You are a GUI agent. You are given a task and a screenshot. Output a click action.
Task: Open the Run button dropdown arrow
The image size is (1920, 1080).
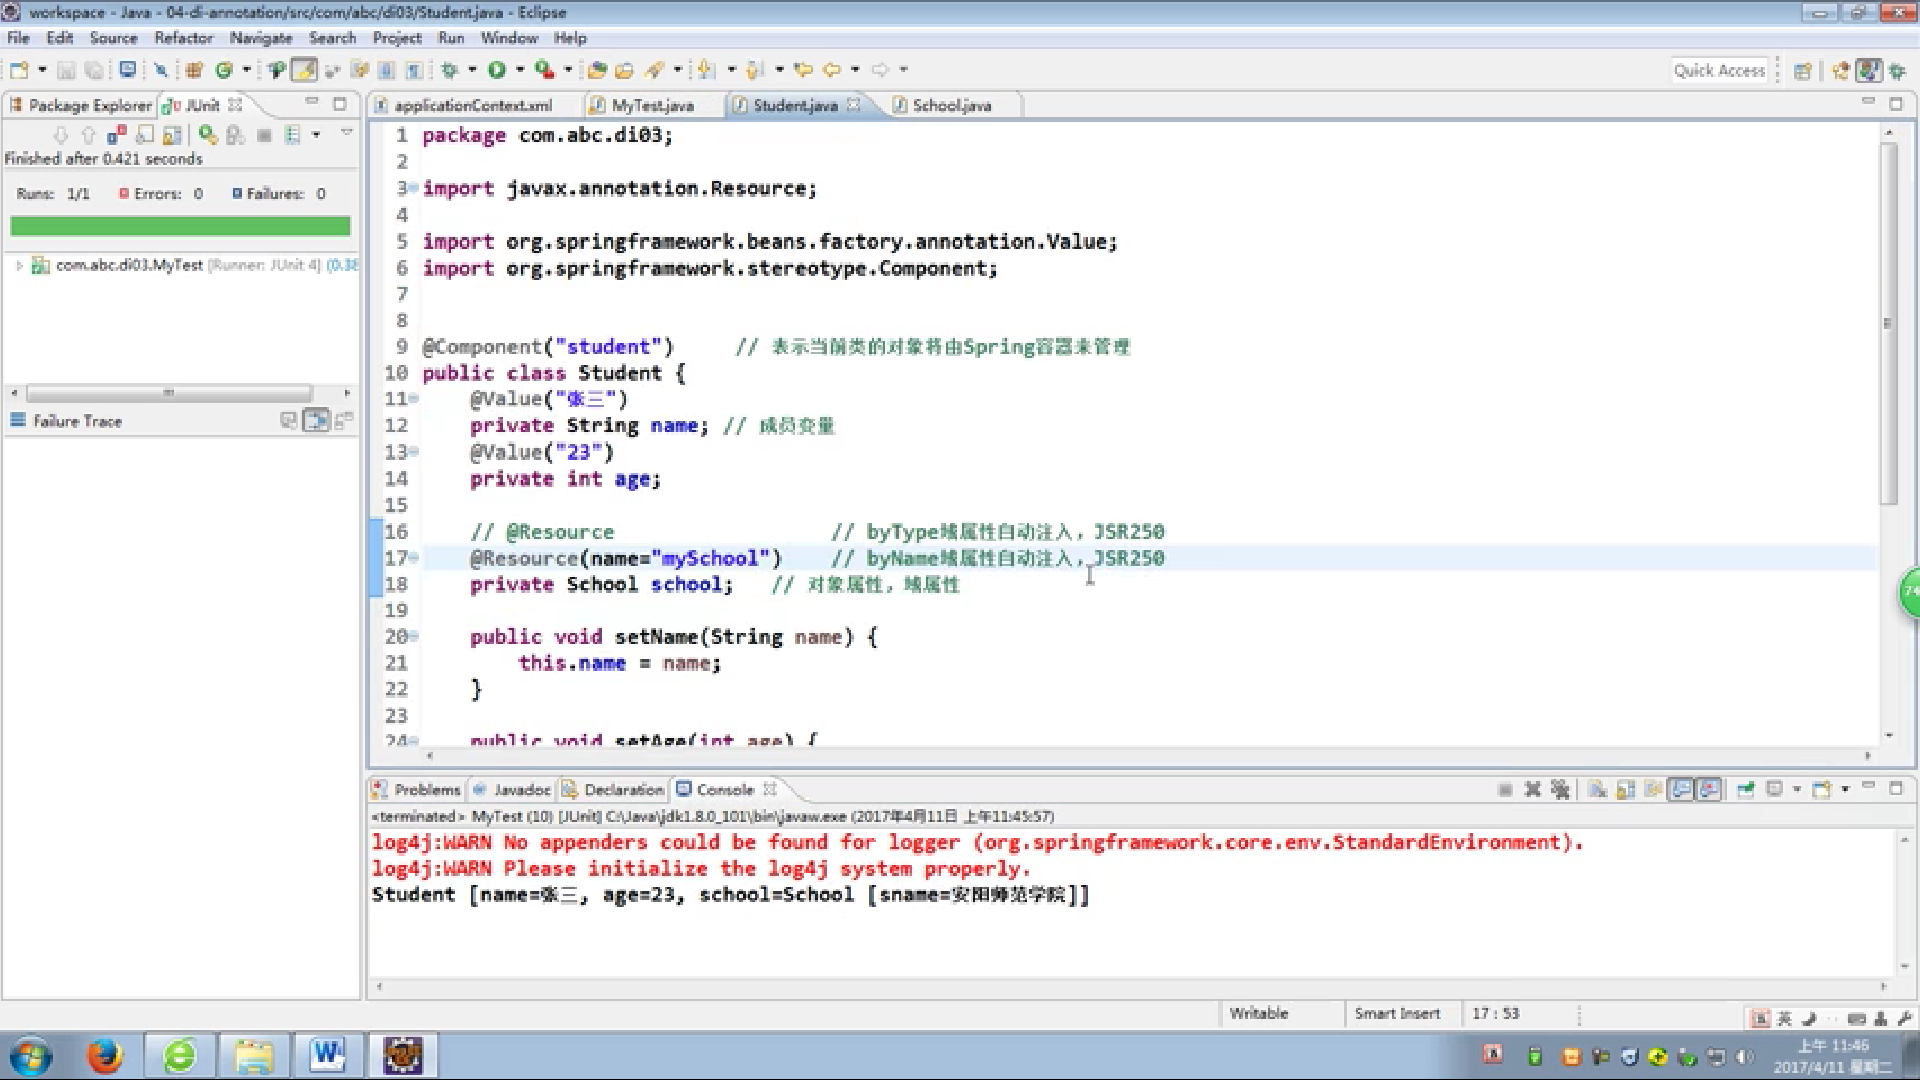(x=520, y=70)
